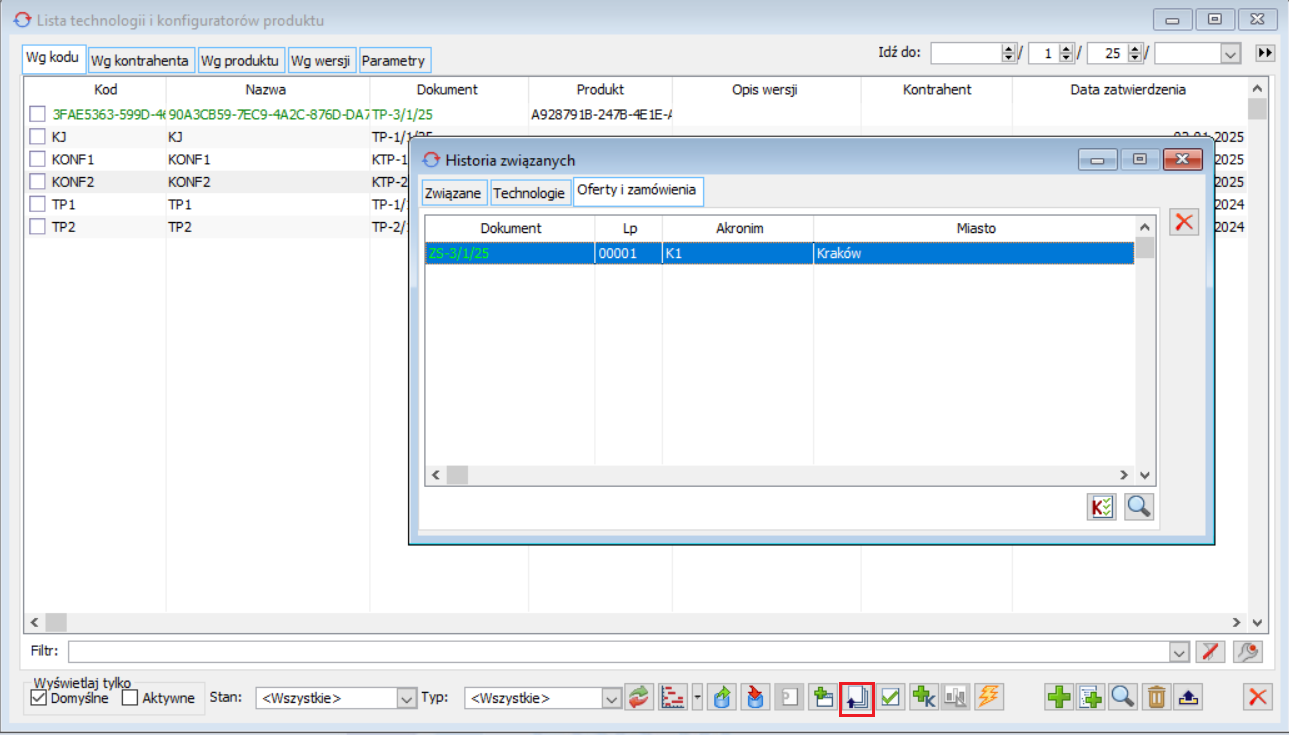Open the structure chart toolbar icon
Viewport: 1289px width, 735px height.
pyautogui.click(x=674, y=697)
